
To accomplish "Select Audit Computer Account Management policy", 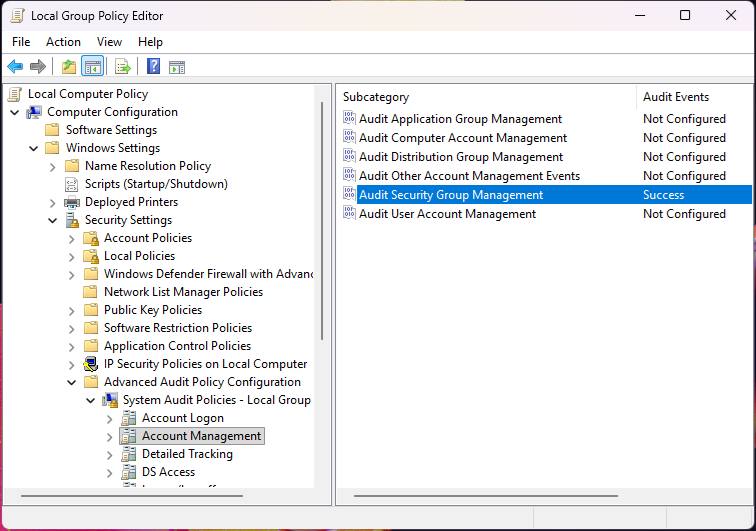I will (x=462, y=138).
